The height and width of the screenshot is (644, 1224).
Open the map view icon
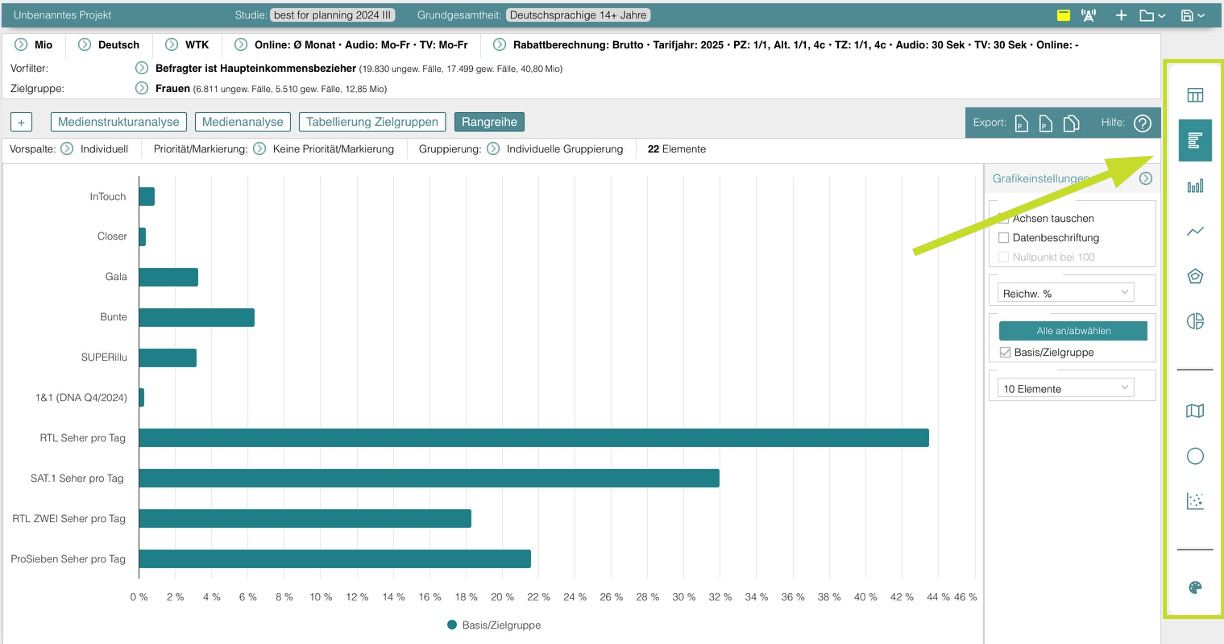click(1194, 411)
